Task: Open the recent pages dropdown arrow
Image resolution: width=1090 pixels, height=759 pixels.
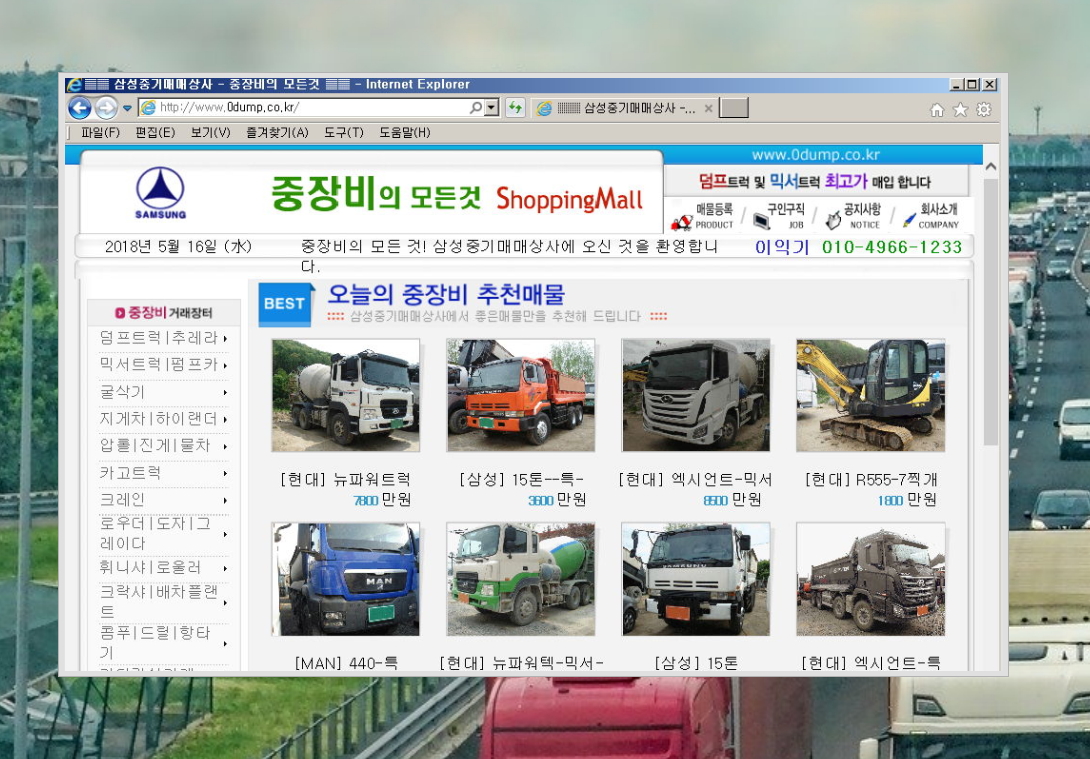Action: 127,108
